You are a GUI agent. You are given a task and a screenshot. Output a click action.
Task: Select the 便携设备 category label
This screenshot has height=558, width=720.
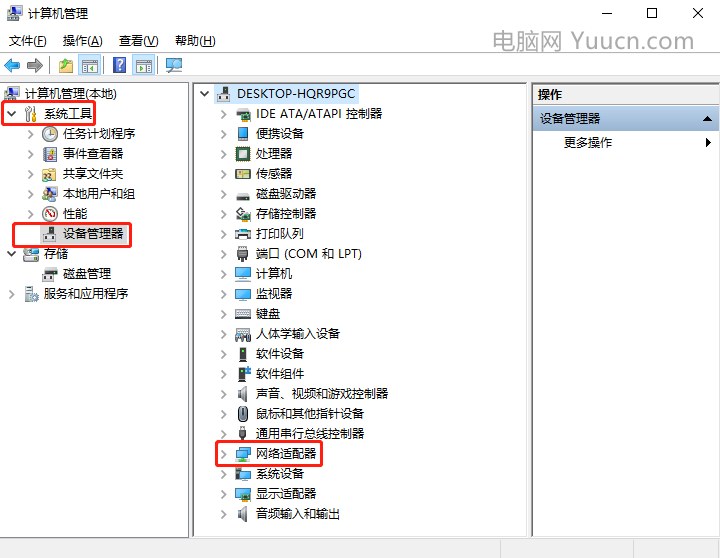click(x=280, y=134)
